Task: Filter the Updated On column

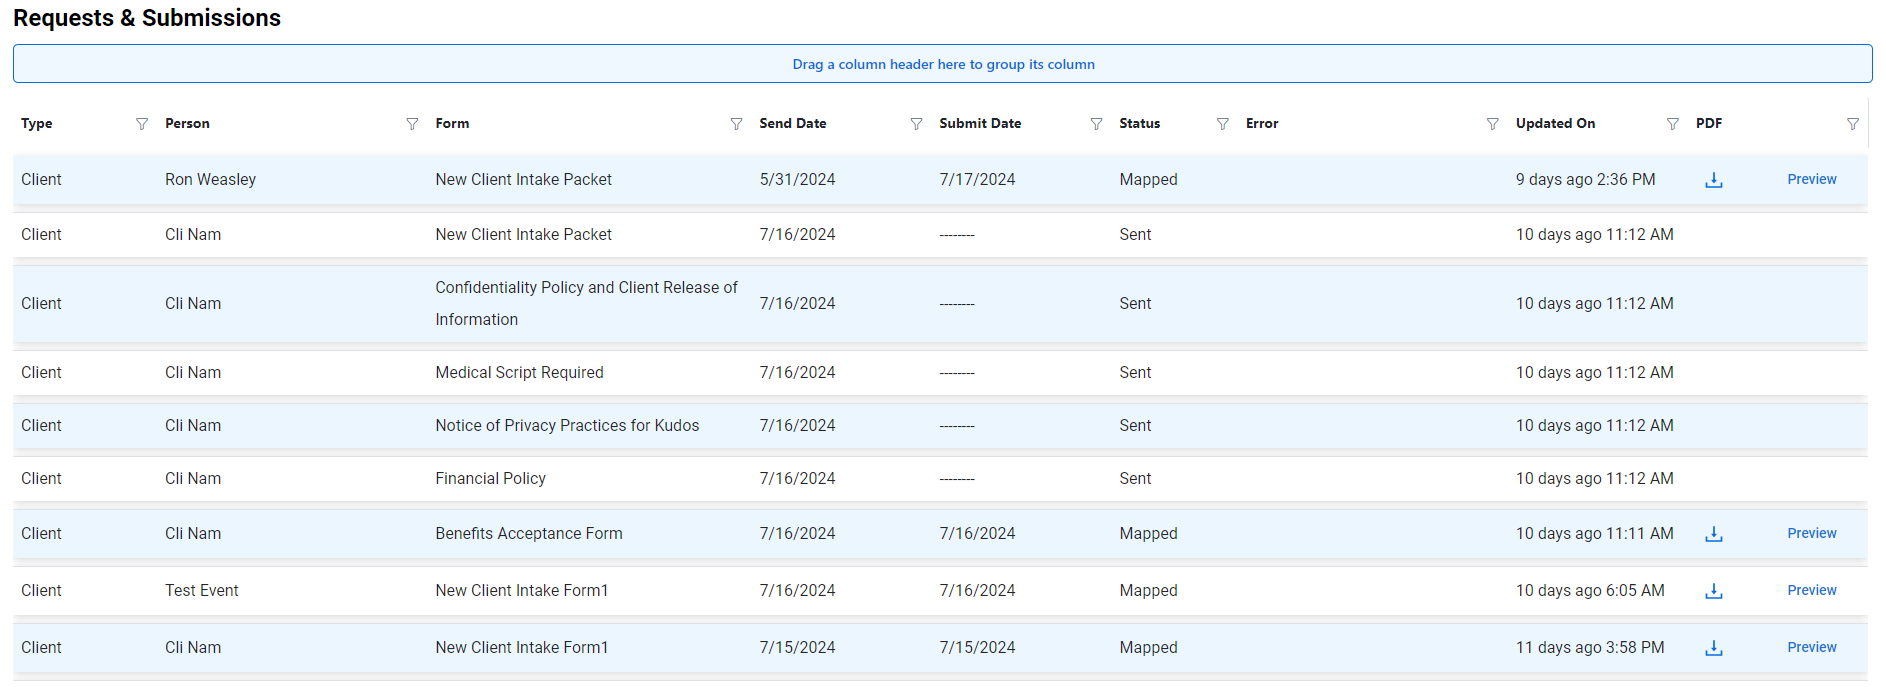Action: [1672, 124]
